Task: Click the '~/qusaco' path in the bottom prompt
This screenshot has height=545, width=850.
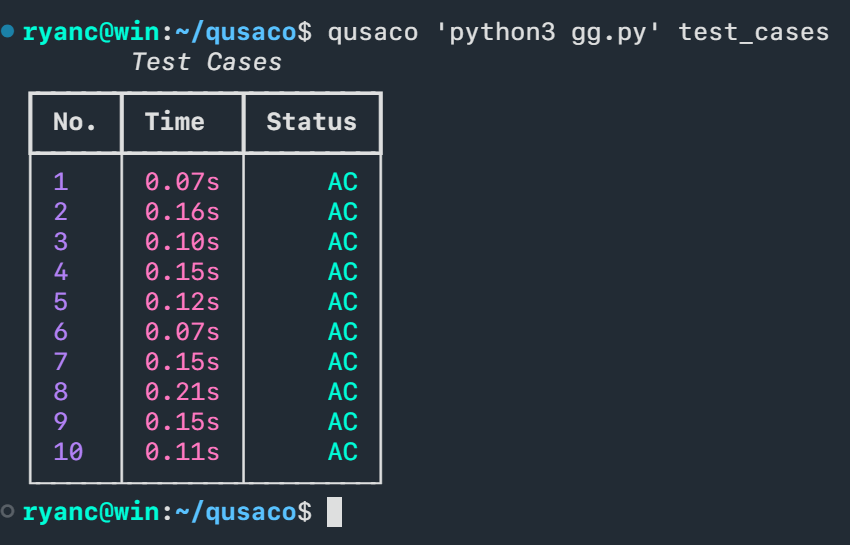Action: (237, 512)
